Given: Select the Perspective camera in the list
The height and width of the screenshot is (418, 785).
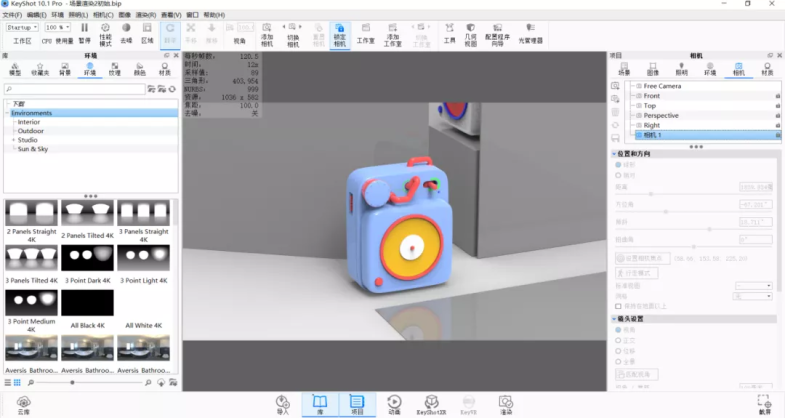Looking at the screenshot, I should pyautogui.click(x=661, y=115).
